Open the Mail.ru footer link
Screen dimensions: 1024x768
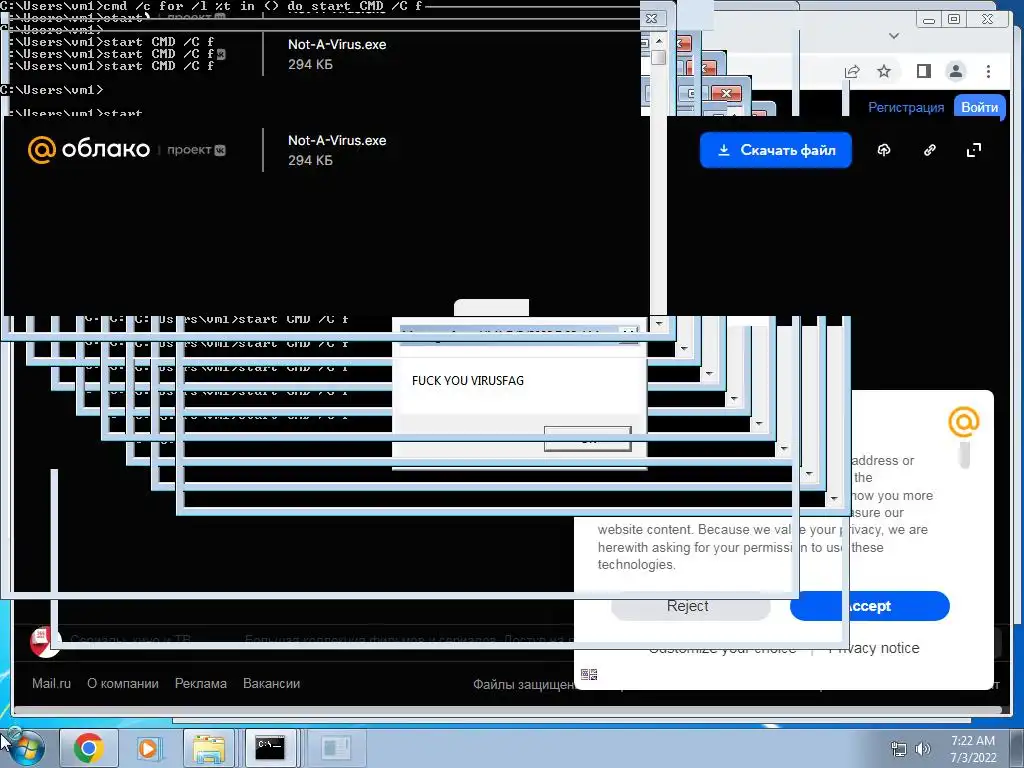[x=51, y=683]
